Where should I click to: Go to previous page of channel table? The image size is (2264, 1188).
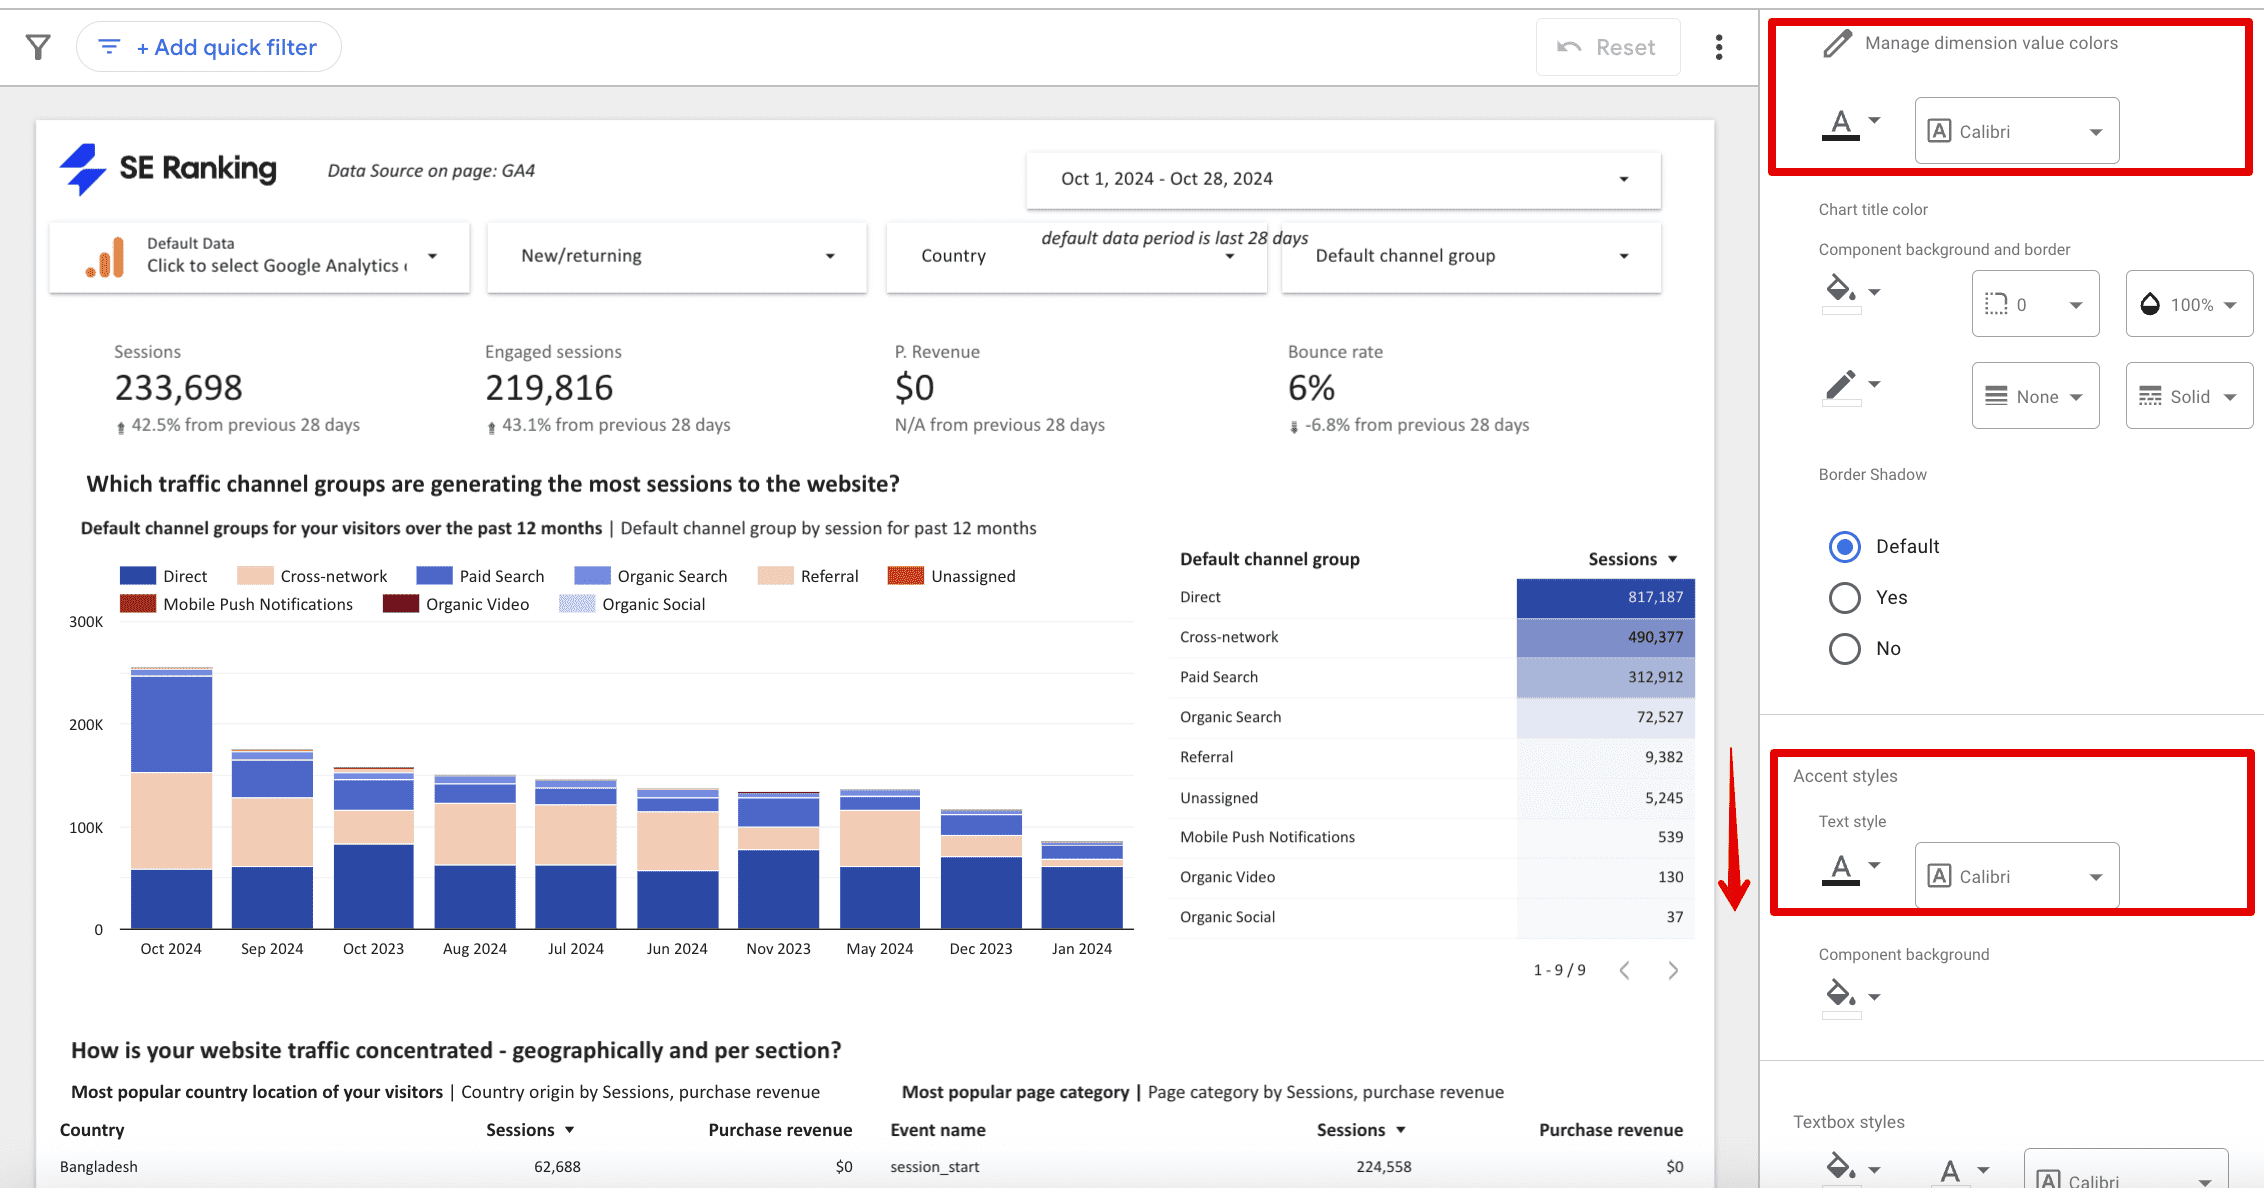(1625, 971)
